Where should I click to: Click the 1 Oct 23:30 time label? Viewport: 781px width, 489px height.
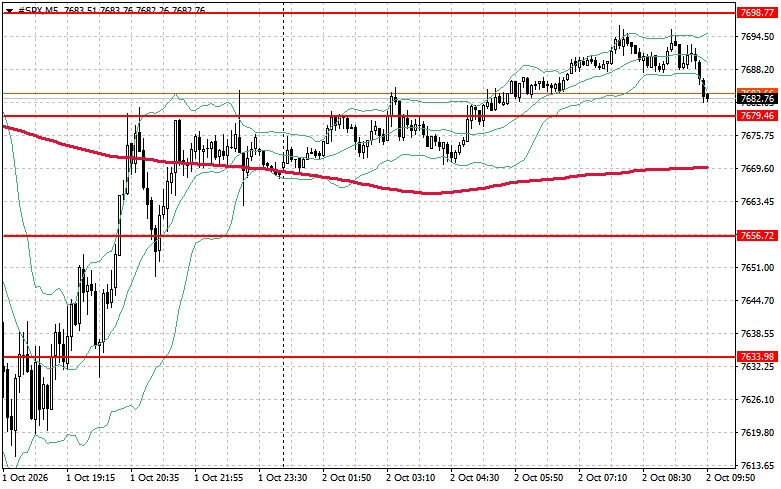coord(282,478)
